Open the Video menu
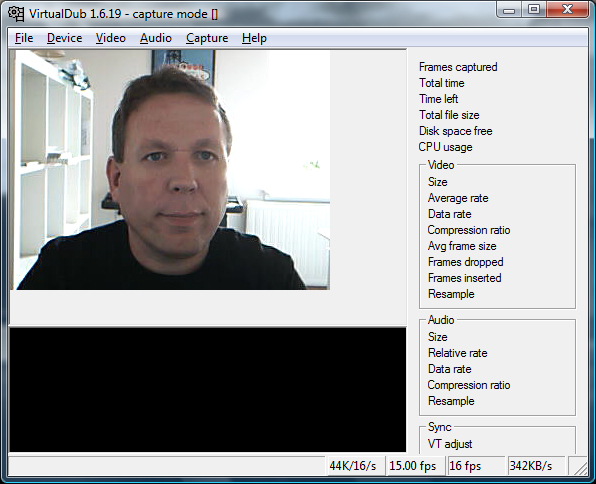The image size is (596, 484). [111, 38]
